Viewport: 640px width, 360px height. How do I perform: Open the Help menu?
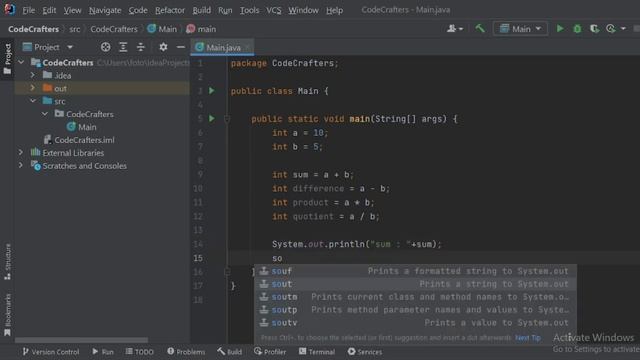[334, 10]
